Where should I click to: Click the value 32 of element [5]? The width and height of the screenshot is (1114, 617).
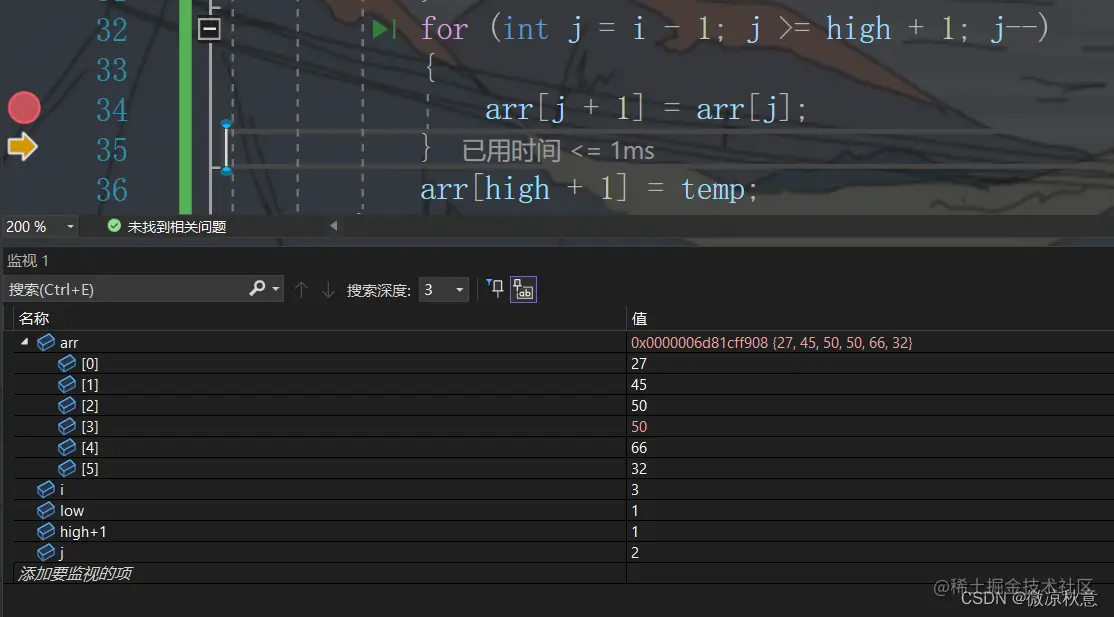pyautogui.click(x=639, y=468)
